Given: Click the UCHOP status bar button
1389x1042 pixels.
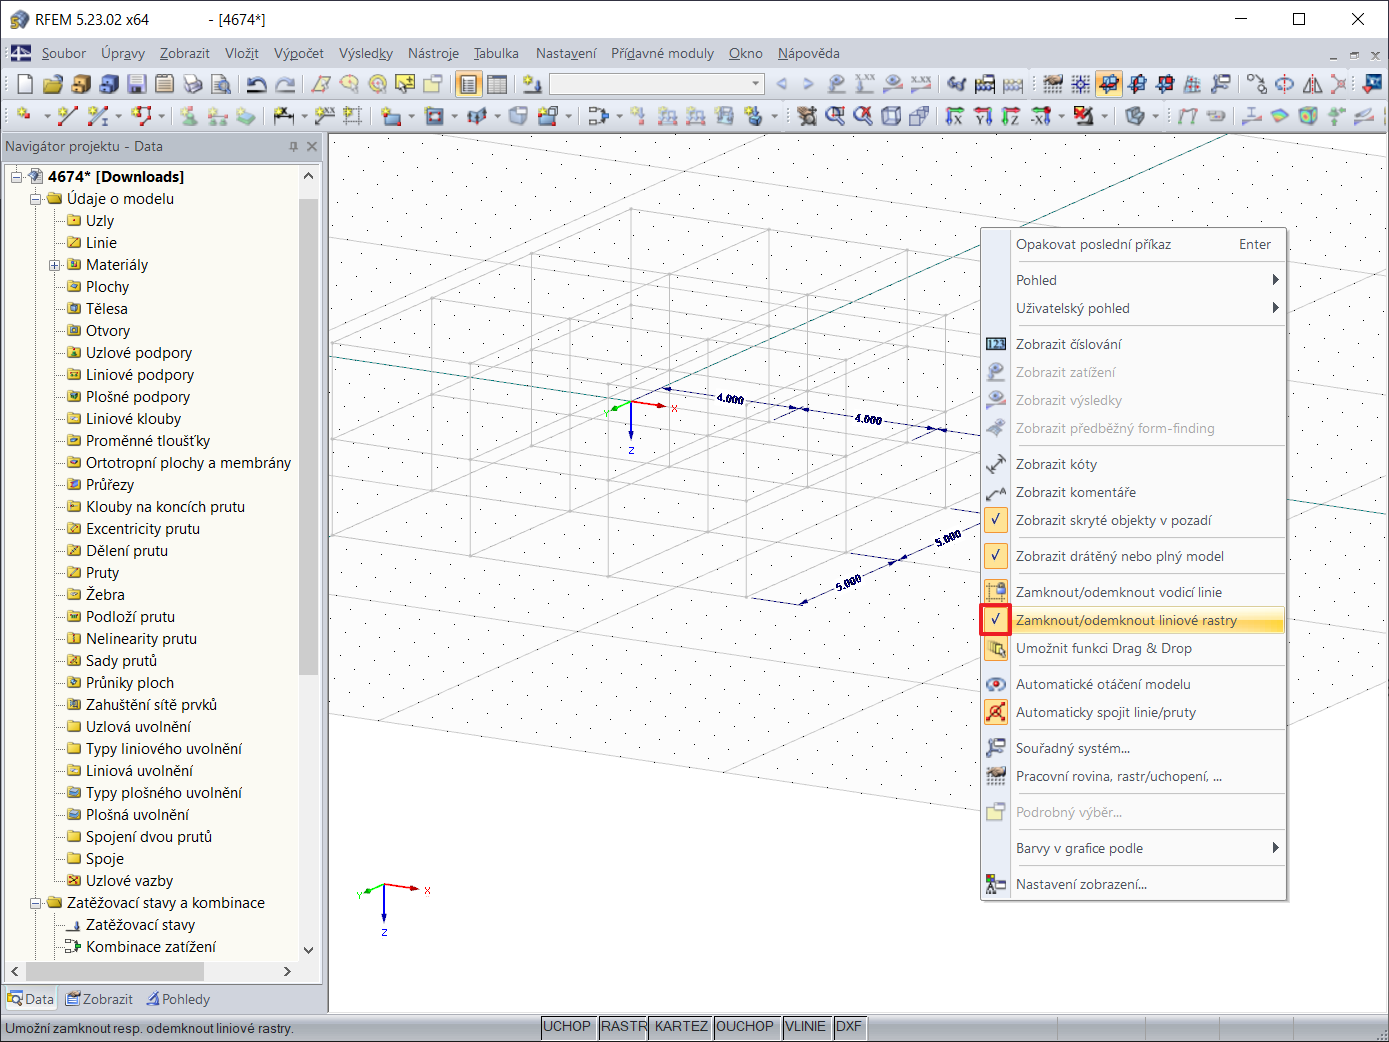Looking at the screenshot, I should tap(567, 1027).
